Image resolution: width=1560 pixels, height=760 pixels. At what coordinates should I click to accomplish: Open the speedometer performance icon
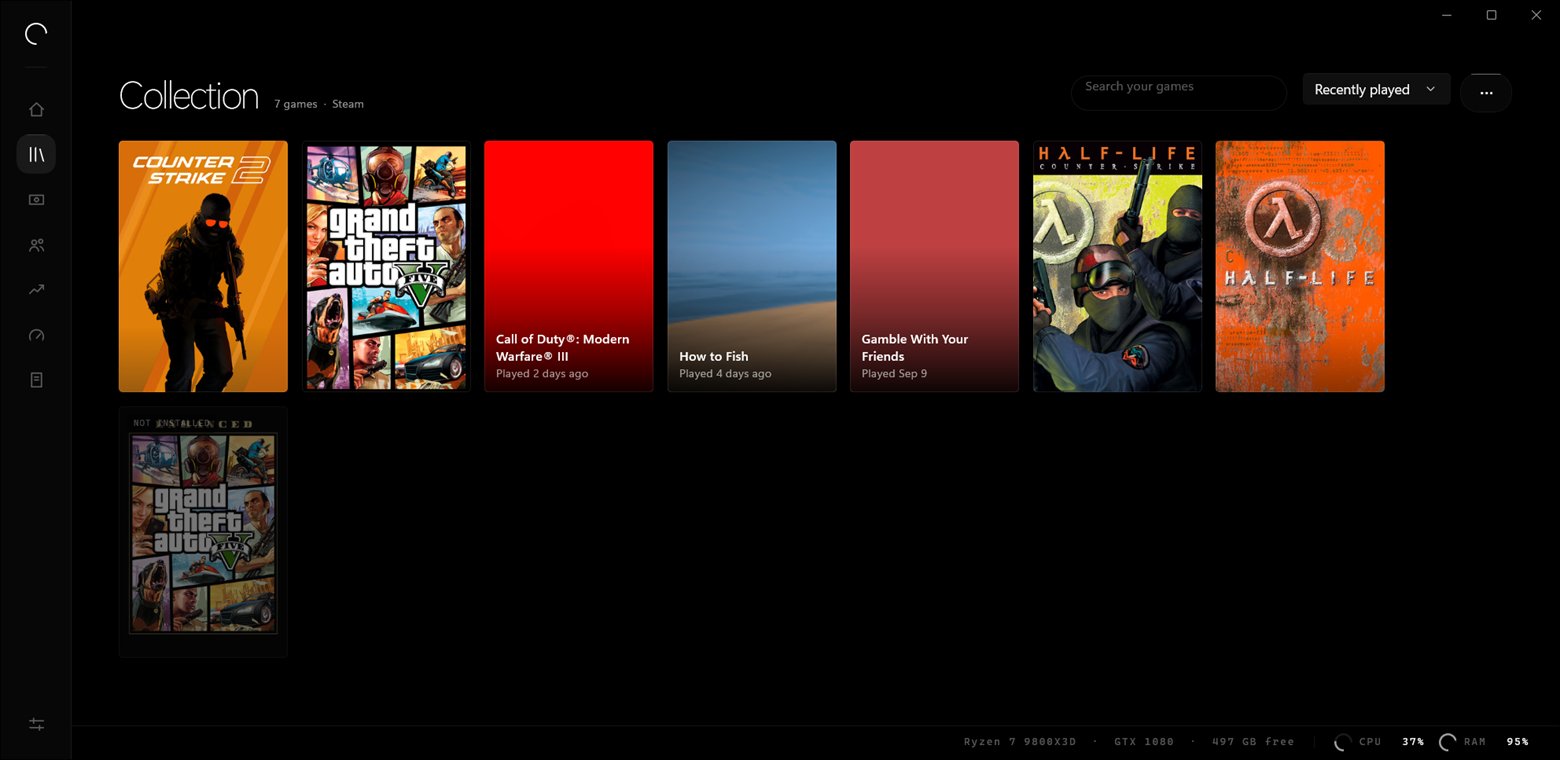(x=36, y=335)
